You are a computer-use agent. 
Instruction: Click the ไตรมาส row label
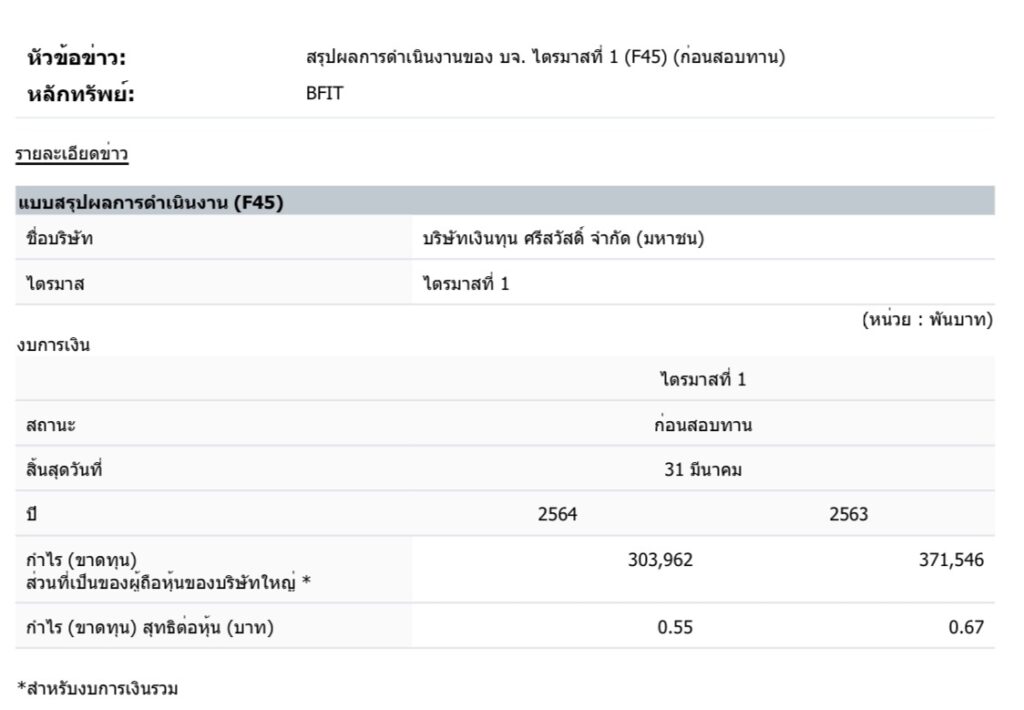tap(55, 284)
